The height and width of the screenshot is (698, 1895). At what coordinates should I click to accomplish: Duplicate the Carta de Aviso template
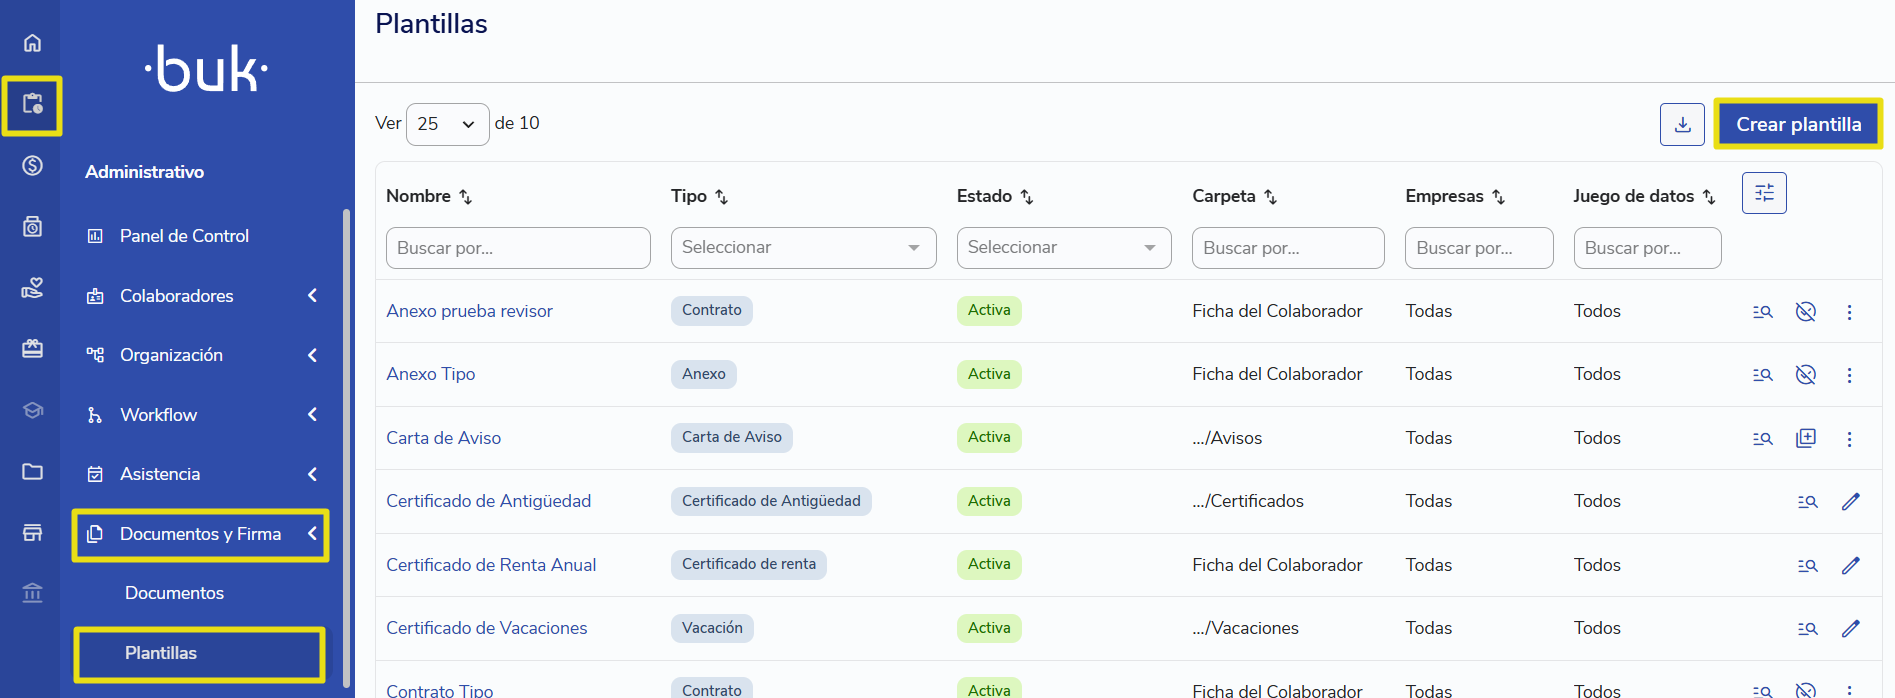(1805, 438)
